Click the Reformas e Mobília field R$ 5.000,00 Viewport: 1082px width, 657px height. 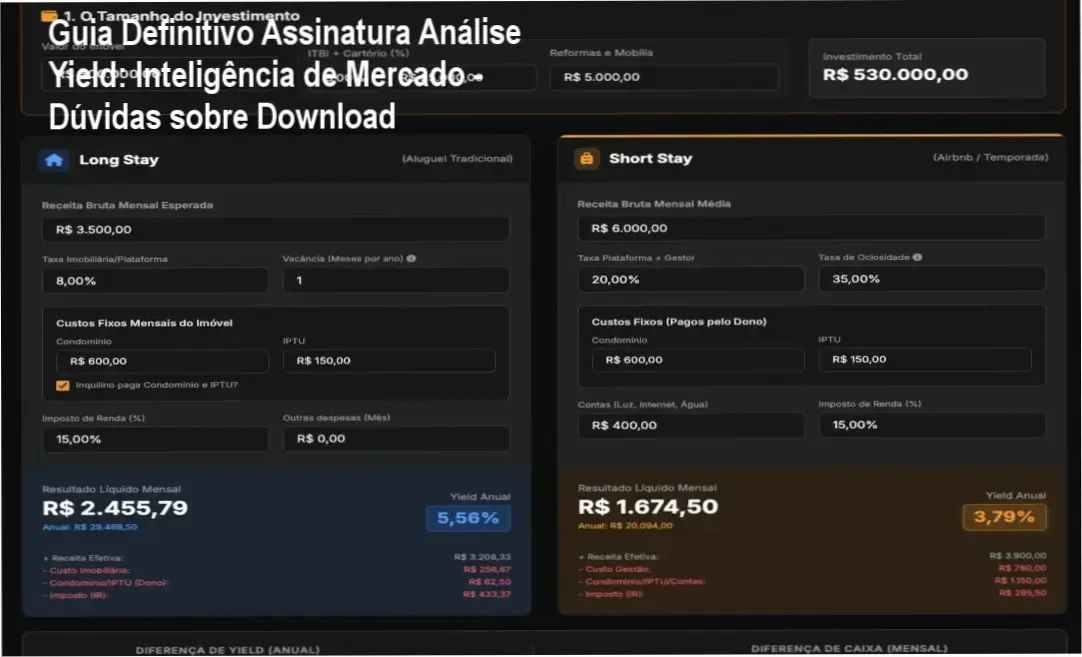[664, 77]
